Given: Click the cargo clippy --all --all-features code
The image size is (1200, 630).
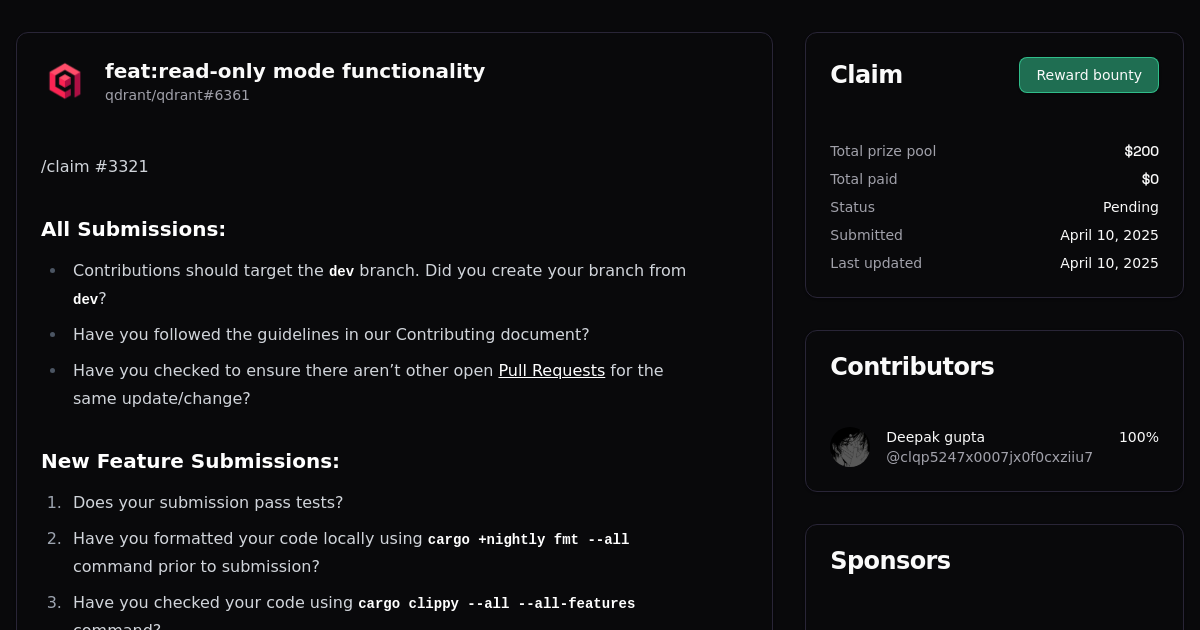Looking at the screenshot, I should [x=496, y=603].
